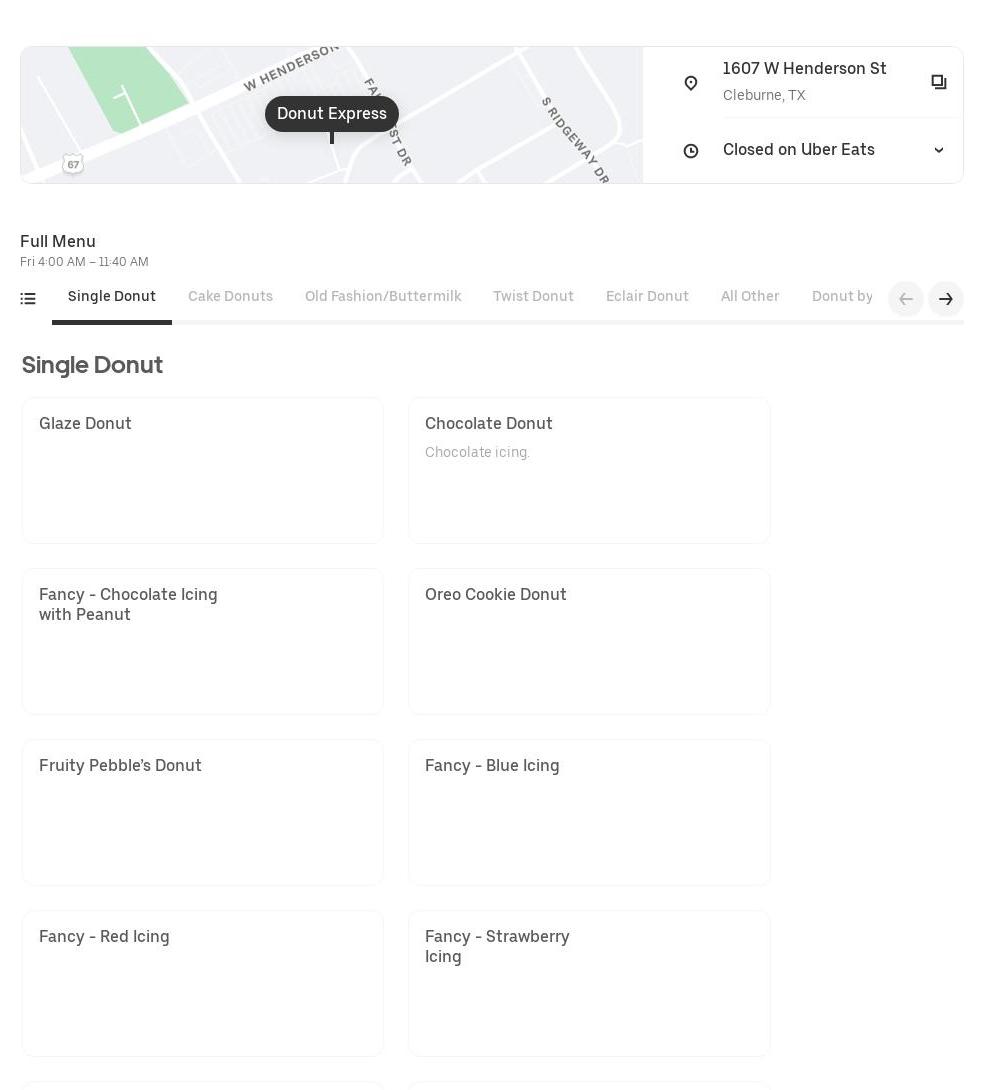Click the clock icon next to Closed on Uber Eats
This screenshot has height=1090, width=984.
[x=691, y=150]
